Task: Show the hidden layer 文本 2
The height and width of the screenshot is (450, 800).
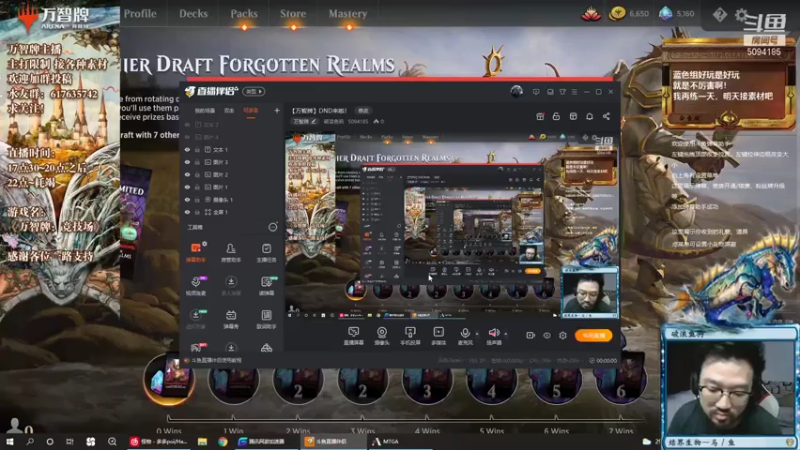Action: point(187,124)
